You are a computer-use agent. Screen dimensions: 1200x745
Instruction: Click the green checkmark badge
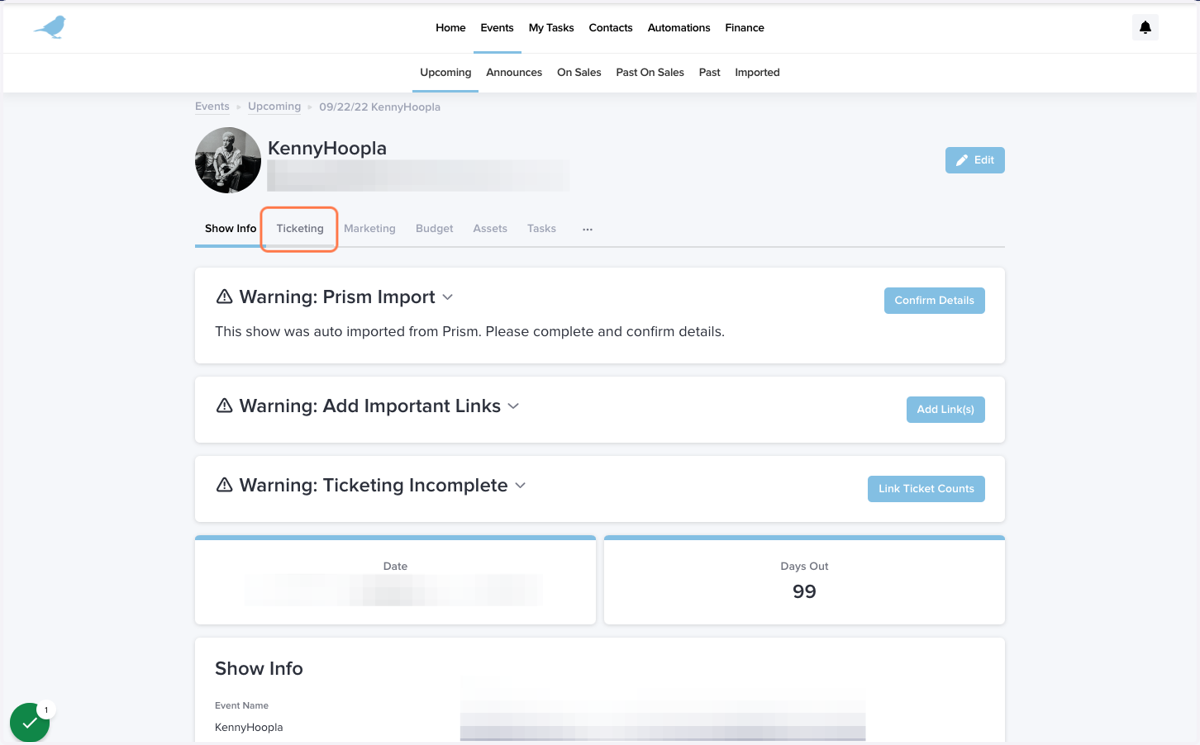point(30,722)
